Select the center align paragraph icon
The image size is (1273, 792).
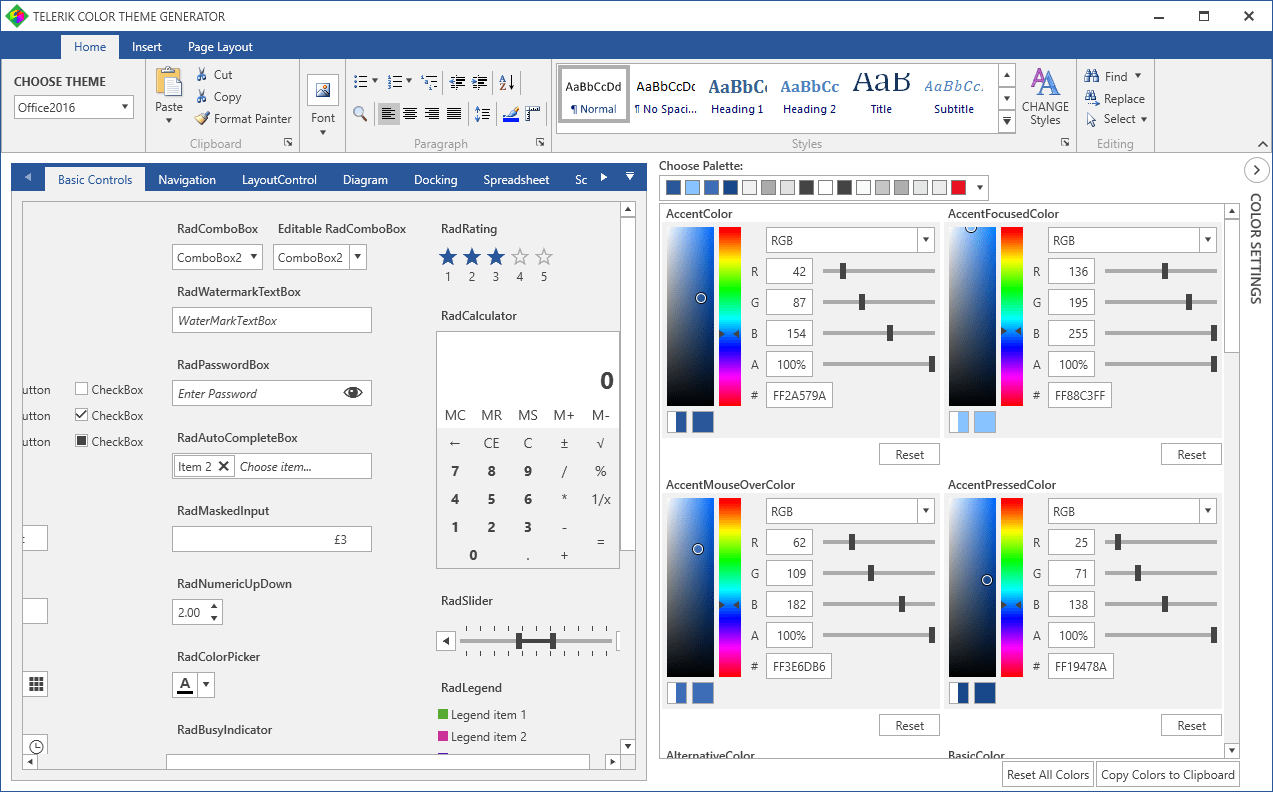(x=410, y=114)
